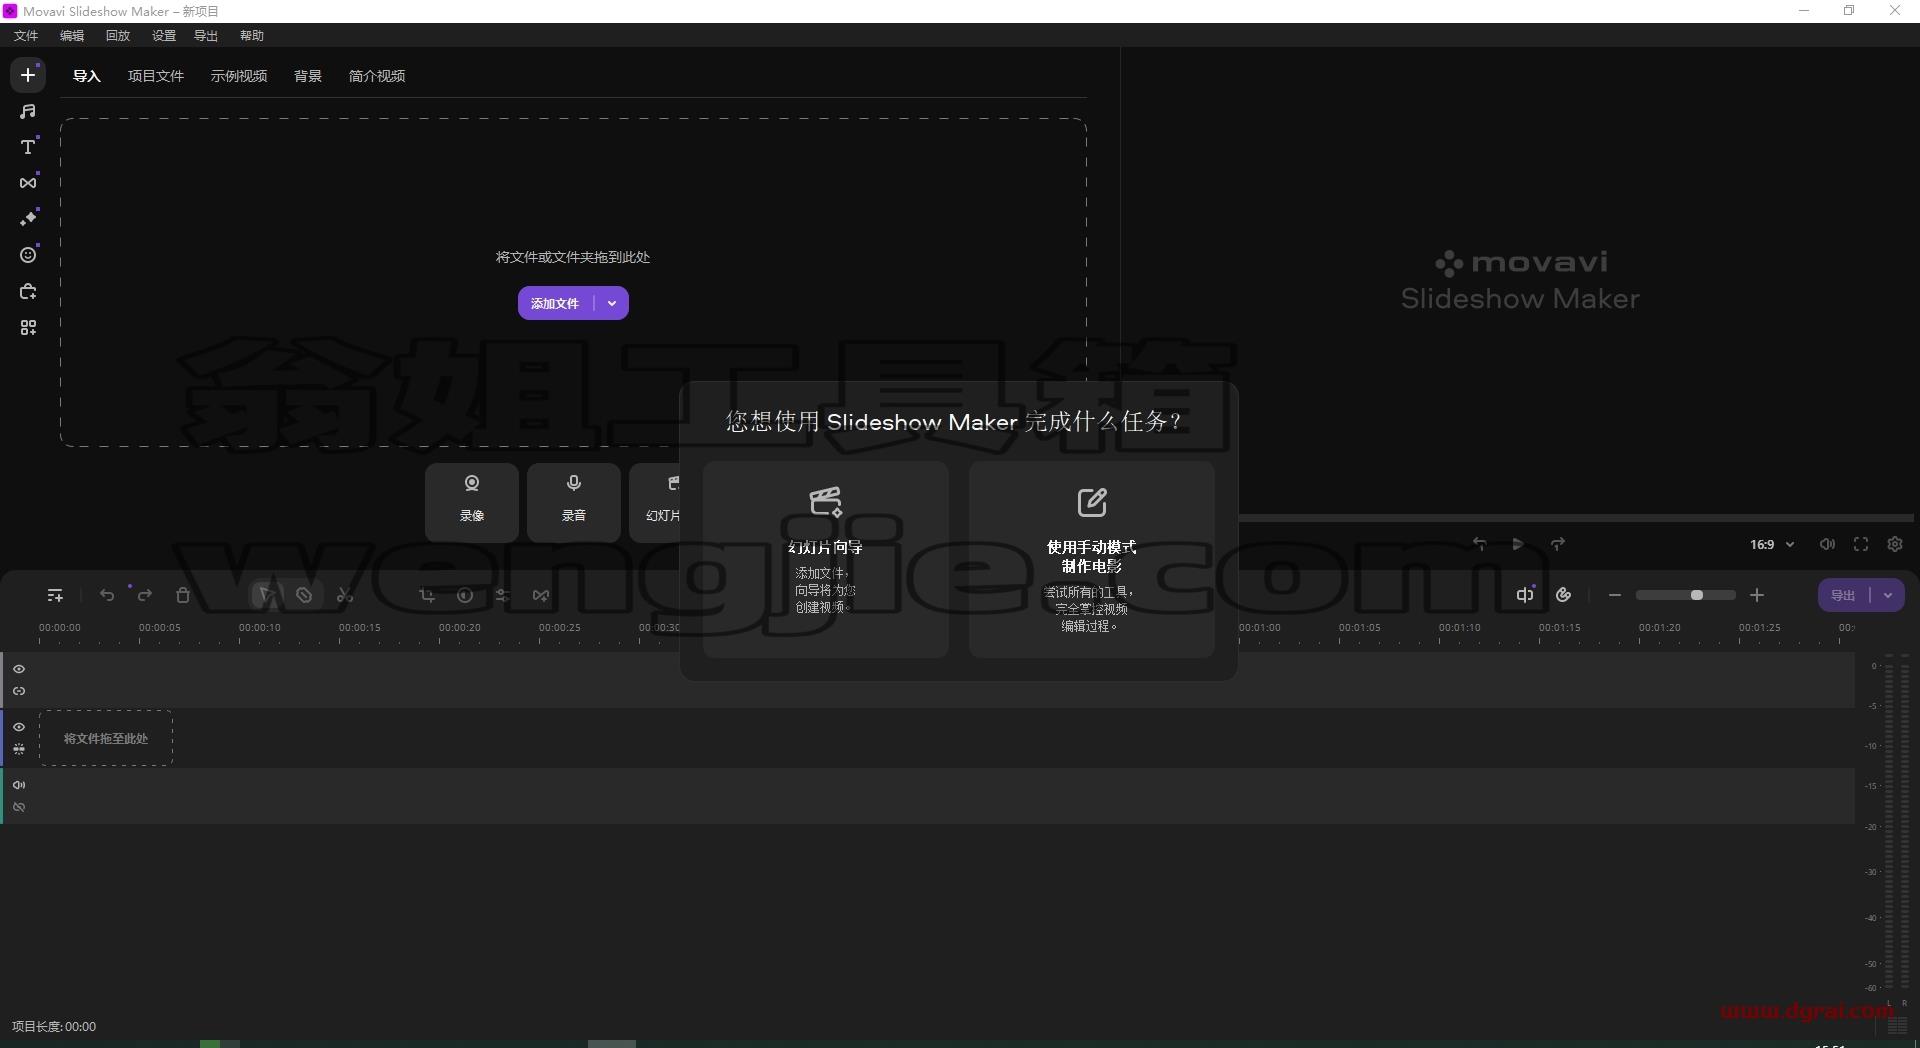Viewport: 1920px width, 1048px height.
Task: Switch to the 背景 tab
Action: [308, 76]
